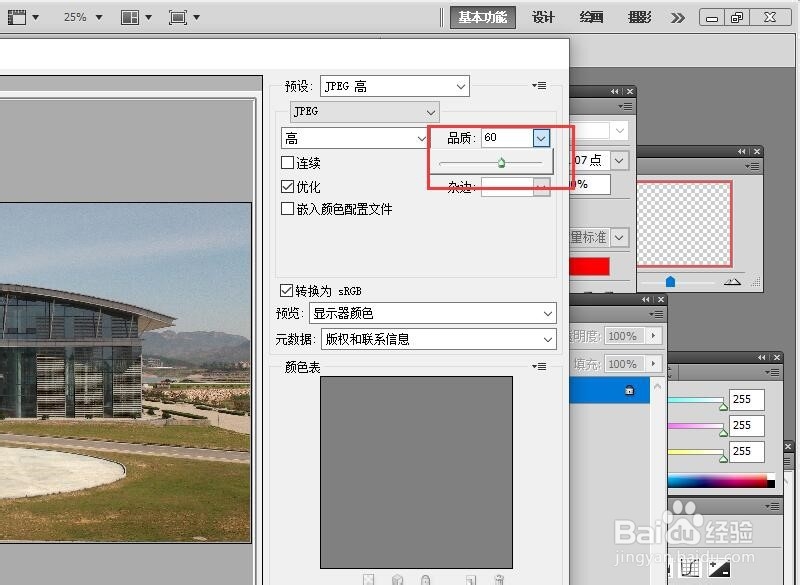Switch to the 摄影 workspace
The height and width of the screenshot is (585, 800).
point(638,17)
